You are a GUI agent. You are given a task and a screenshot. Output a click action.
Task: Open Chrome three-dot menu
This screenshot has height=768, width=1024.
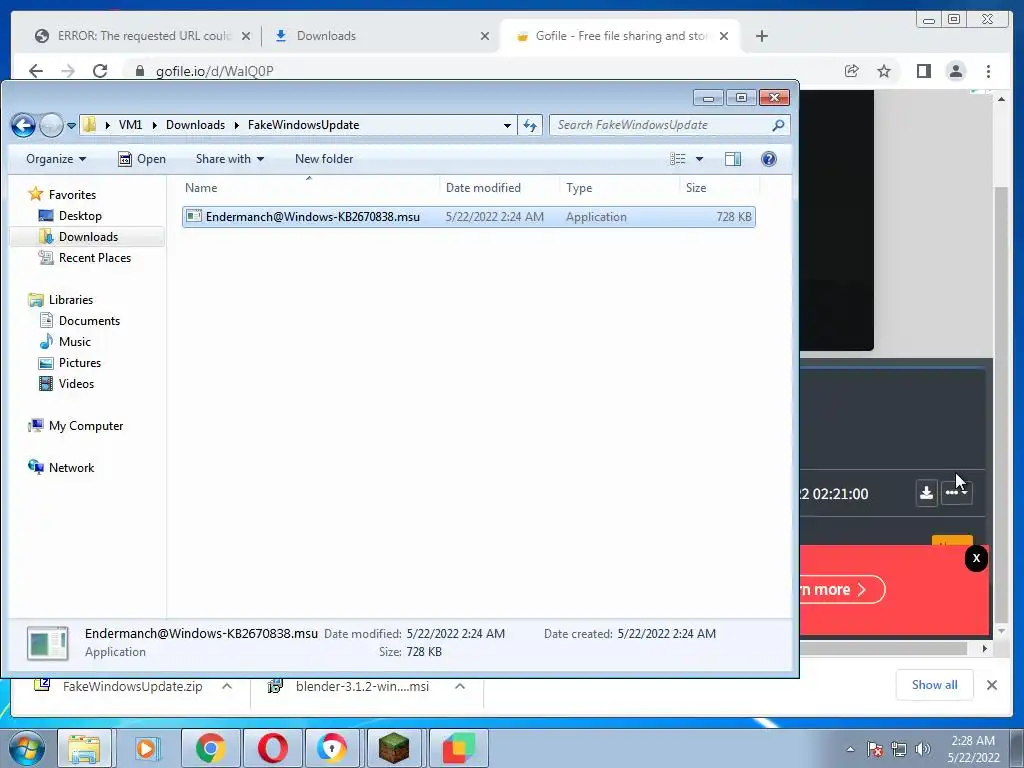988,71
